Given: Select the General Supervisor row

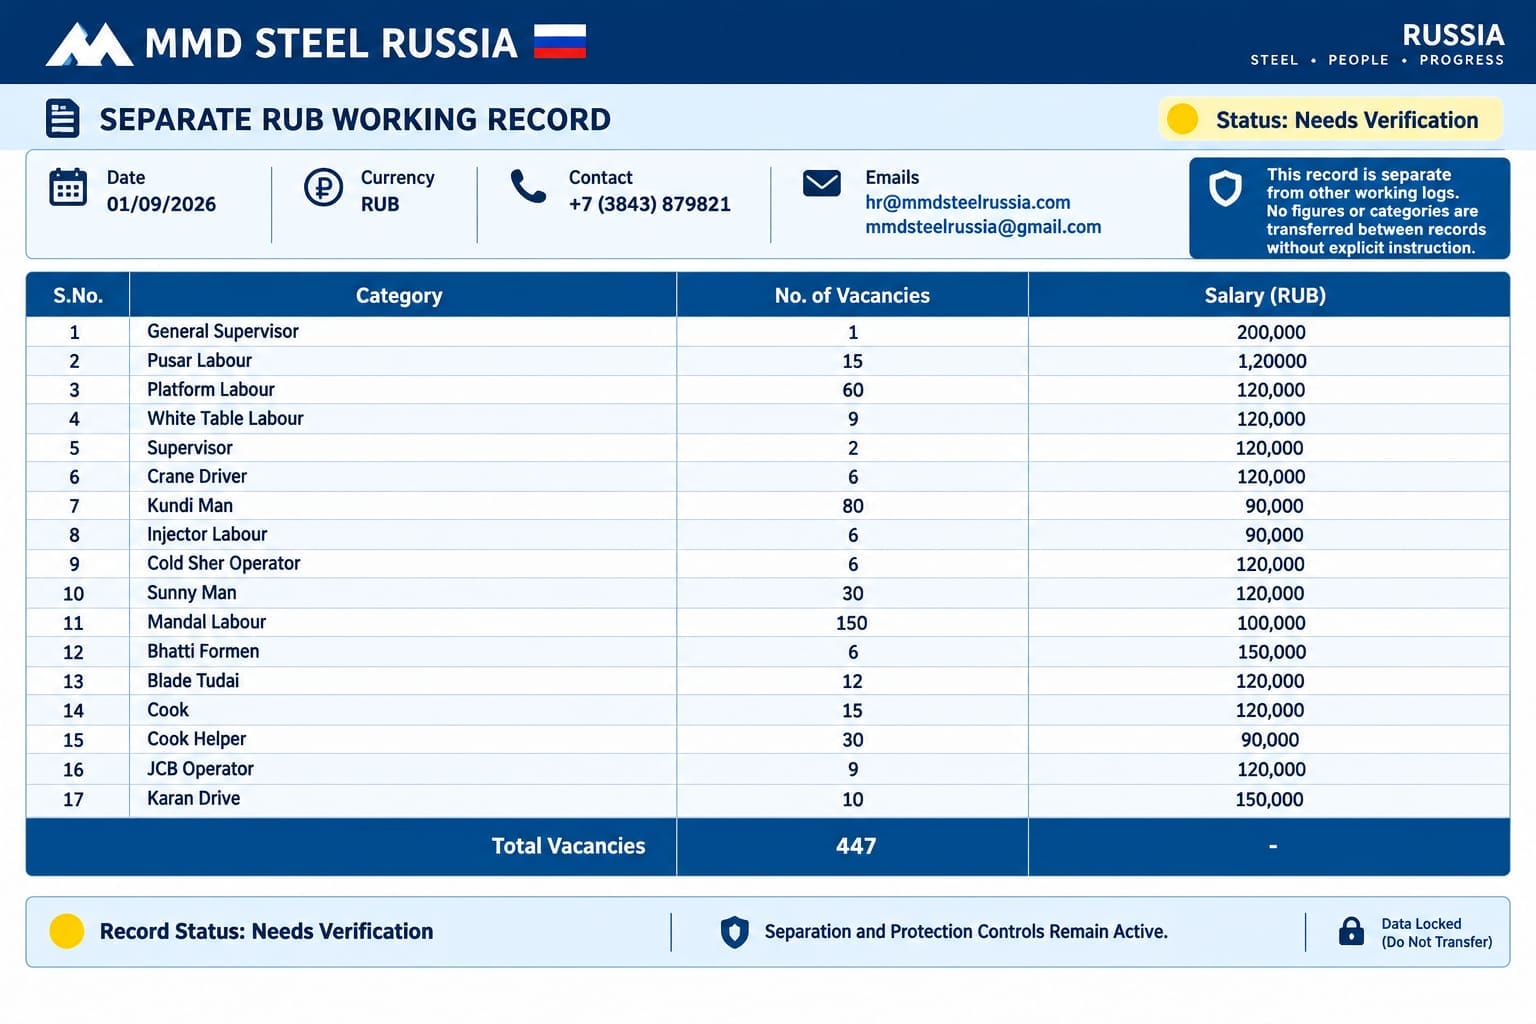Looking at the screenshot, I should pos(768,332).
